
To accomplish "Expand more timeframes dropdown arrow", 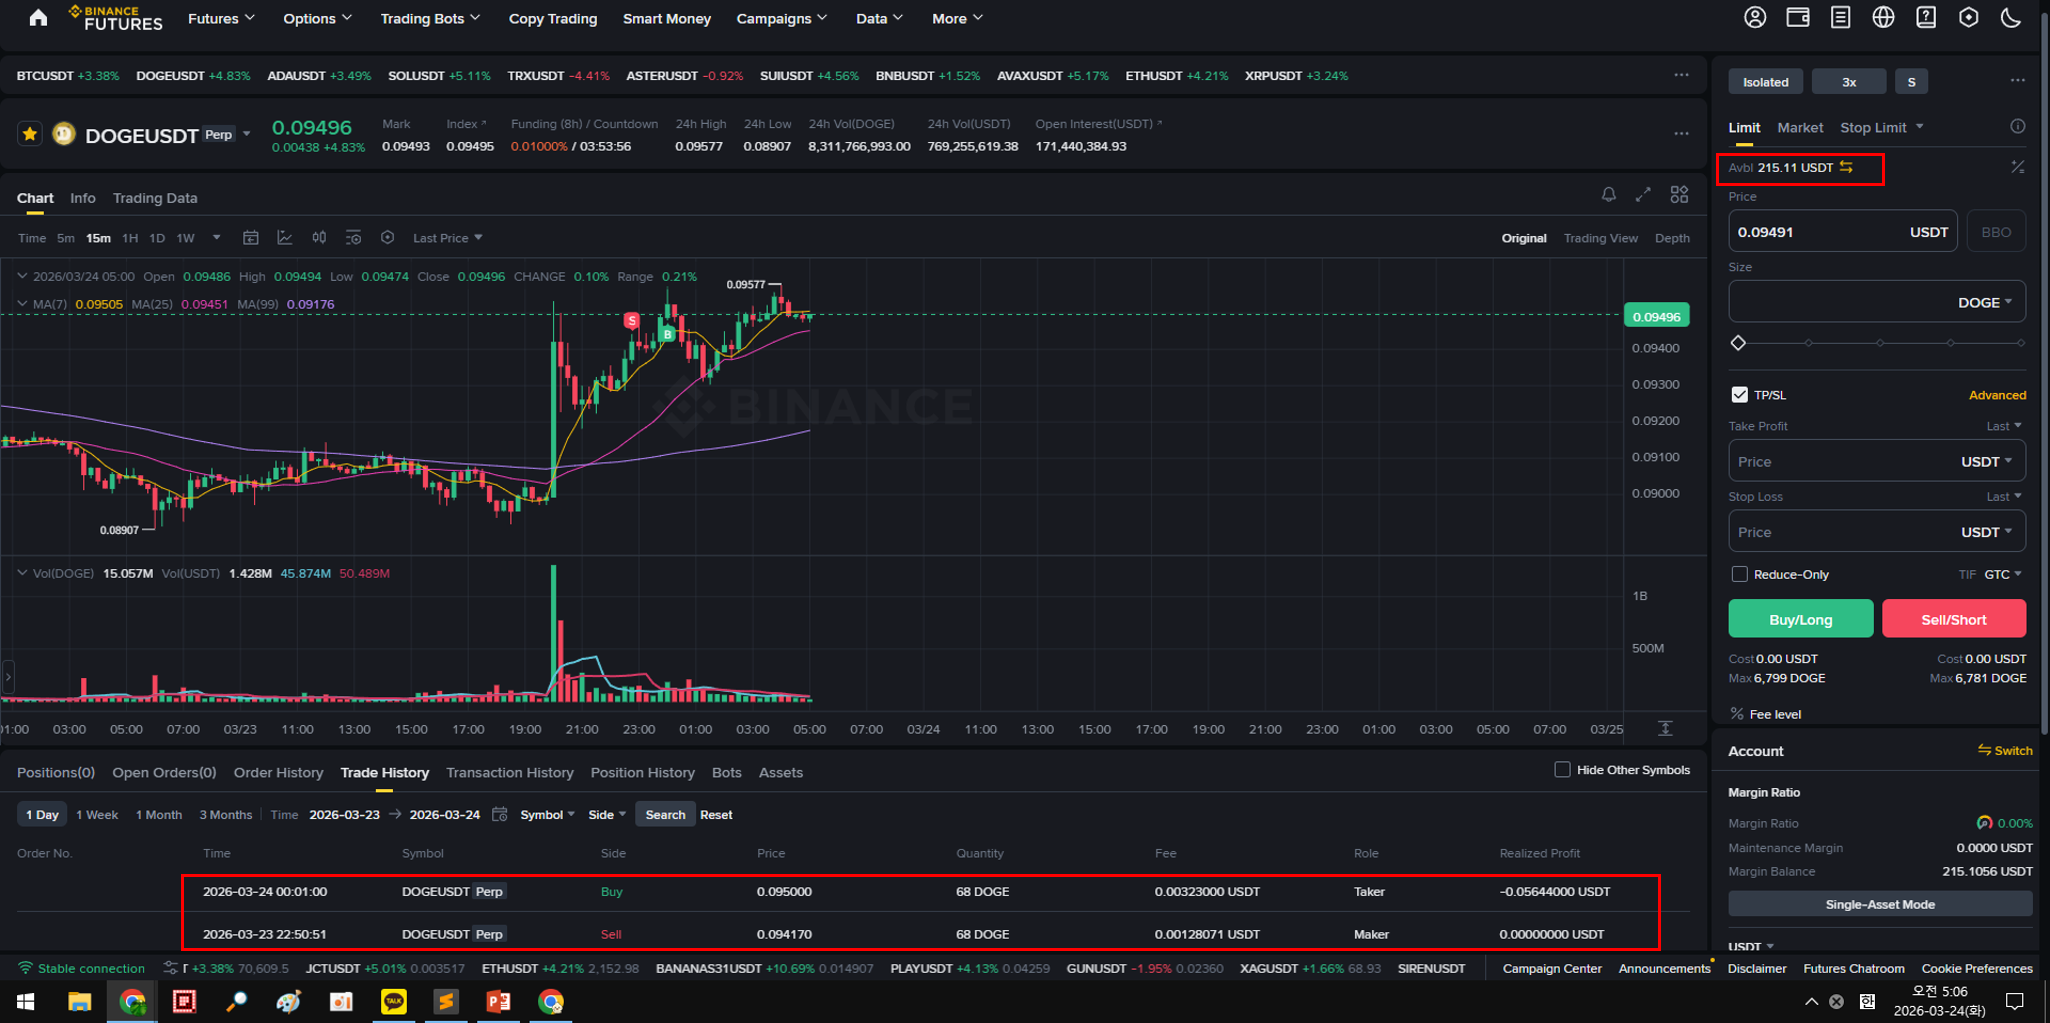I will pyautogui.click(x=216, y=238).
